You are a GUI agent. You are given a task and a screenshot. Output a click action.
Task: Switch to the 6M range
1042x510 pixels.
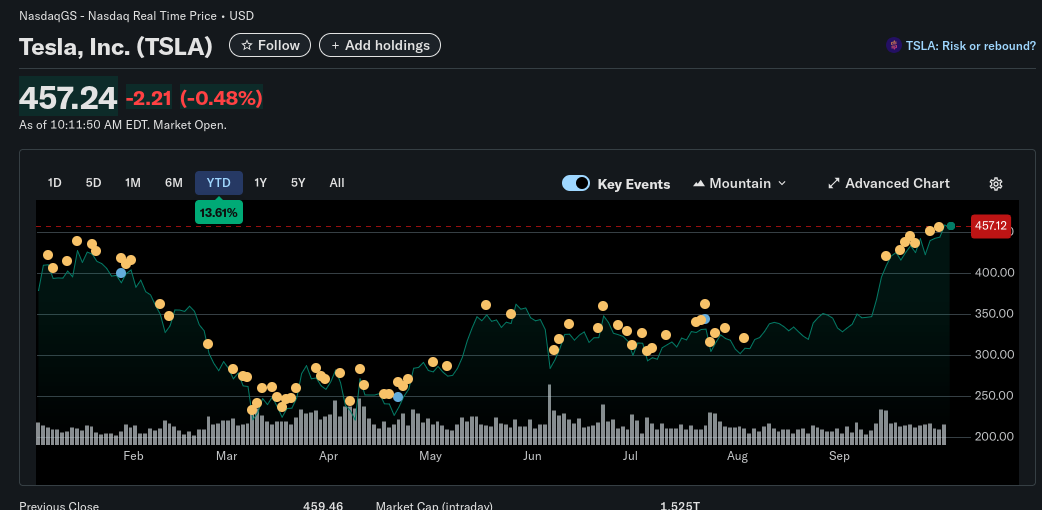pos(174,183)
